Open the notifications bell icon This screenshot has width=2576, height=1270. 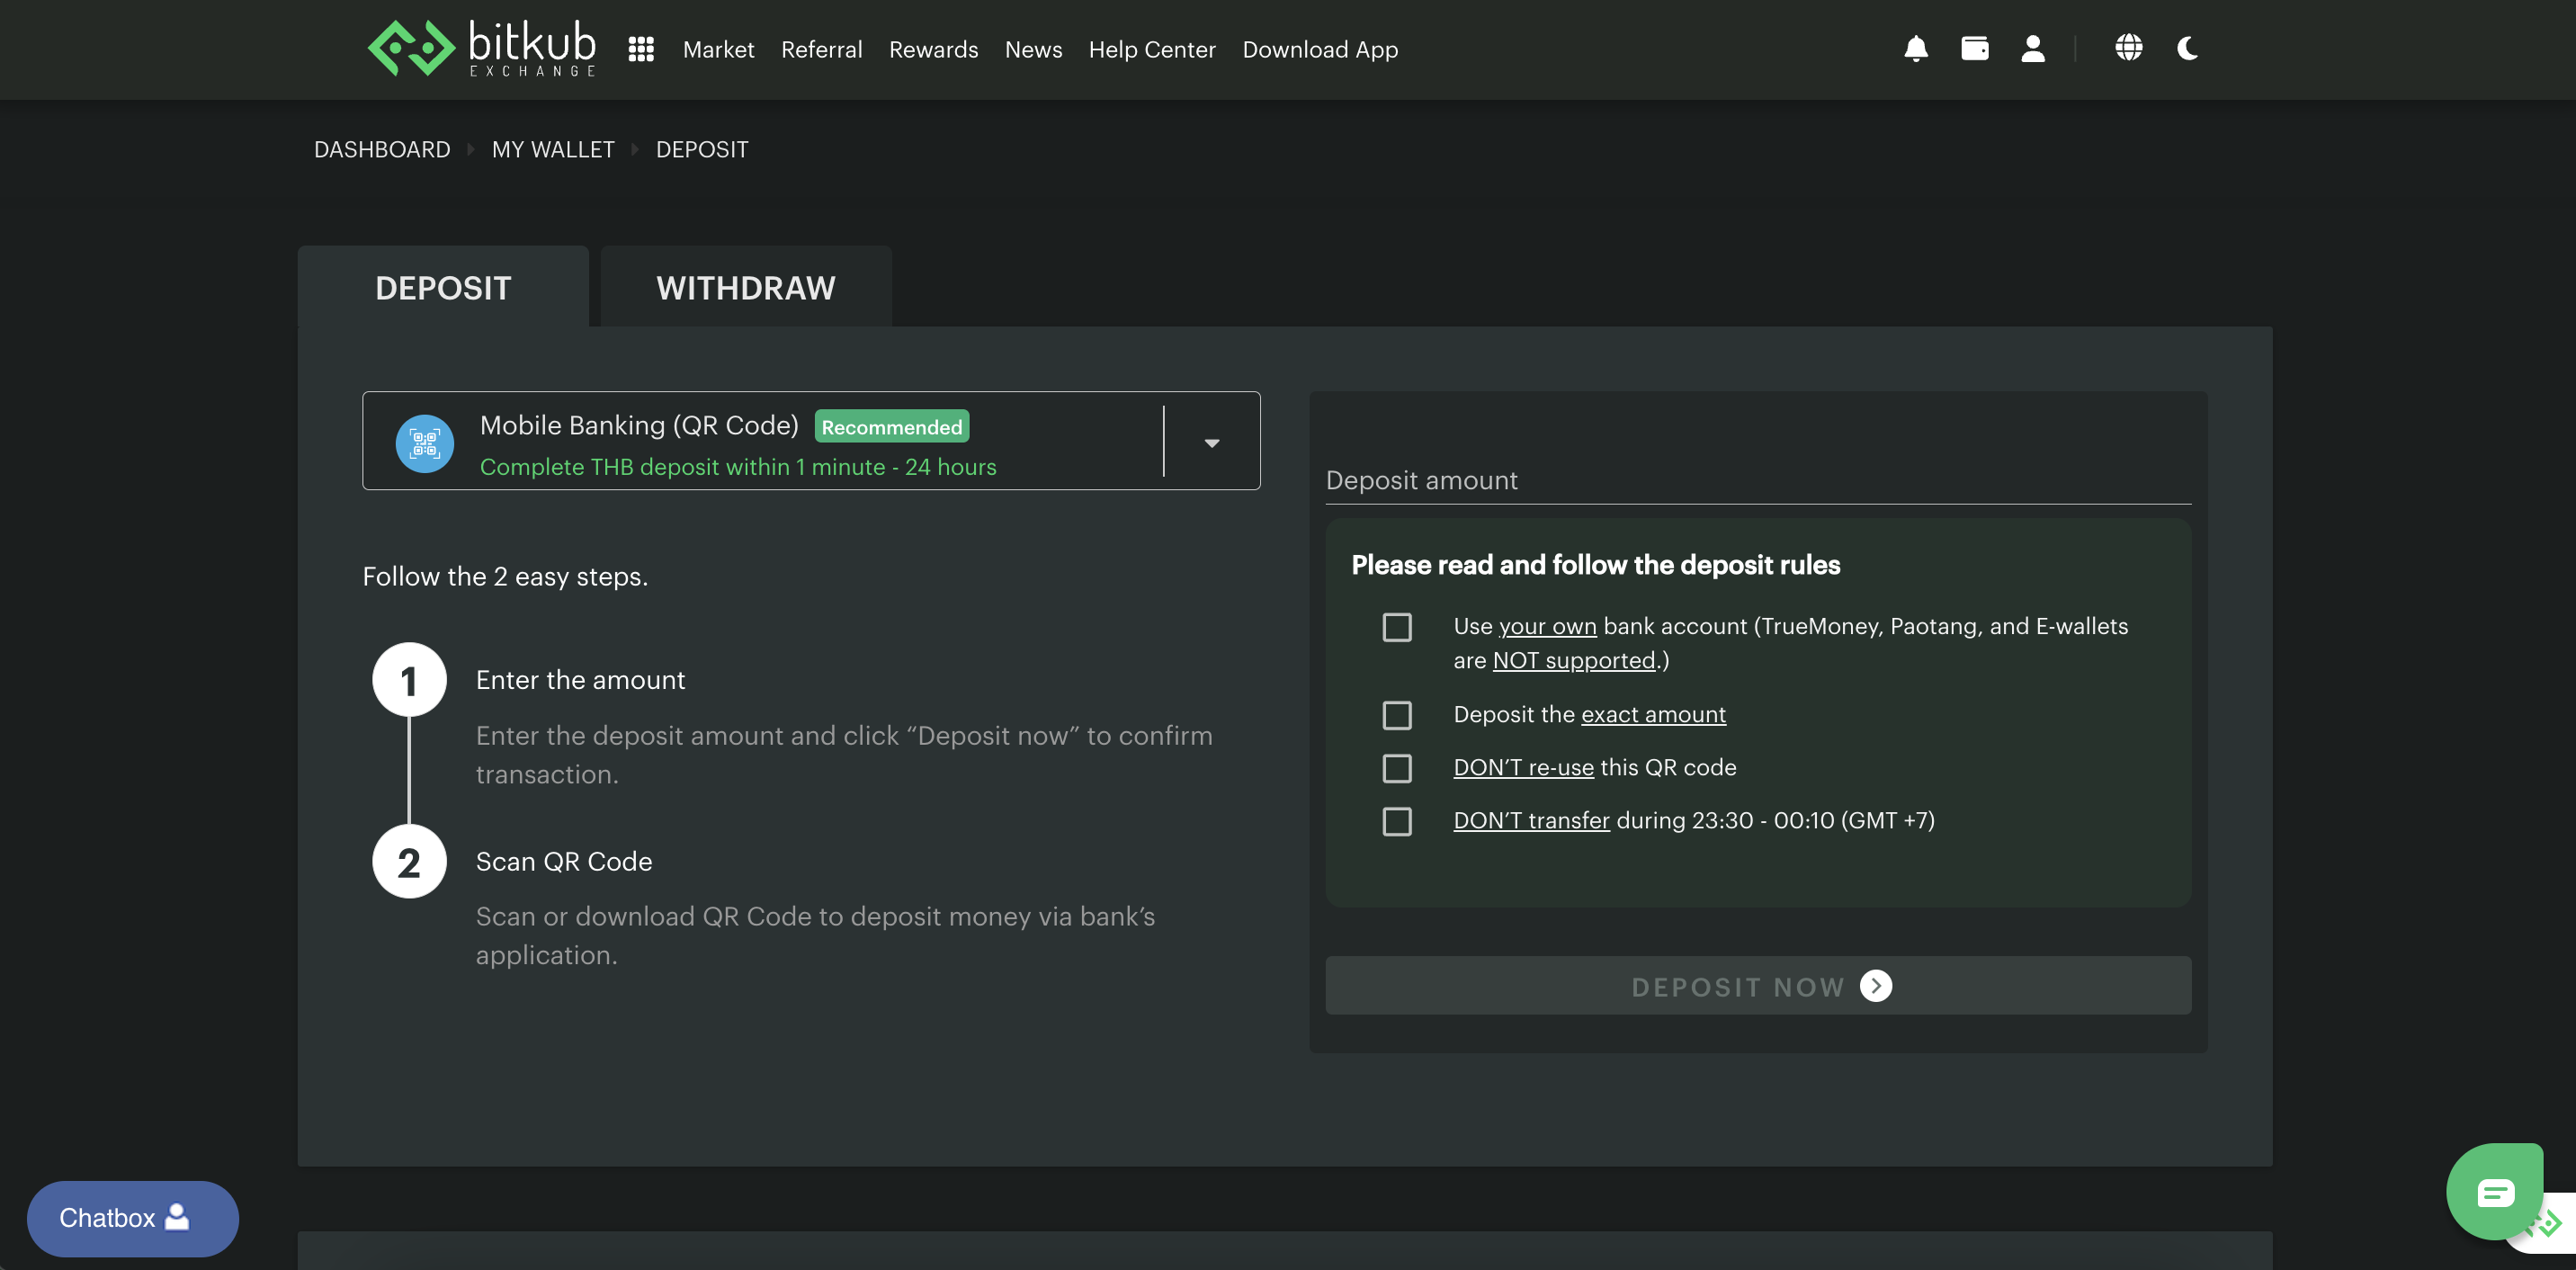pos(1915,48)
